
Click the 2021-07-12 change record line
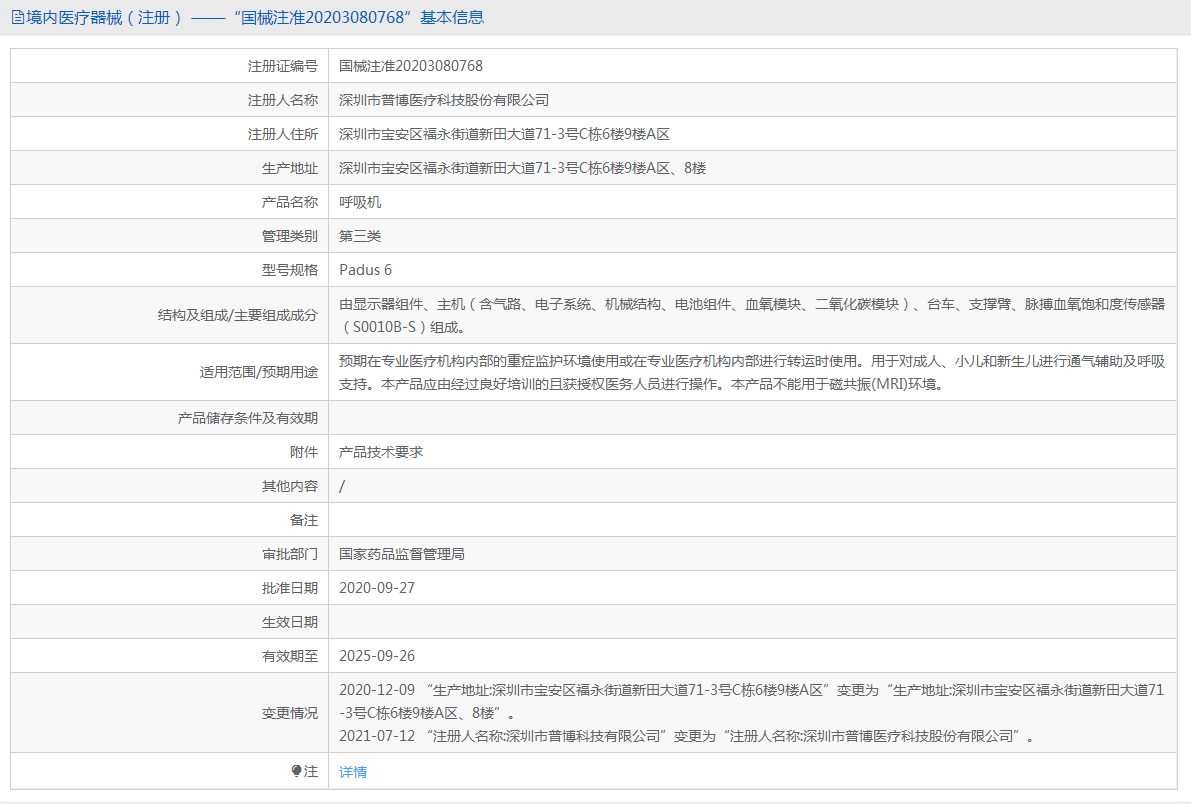685,737
